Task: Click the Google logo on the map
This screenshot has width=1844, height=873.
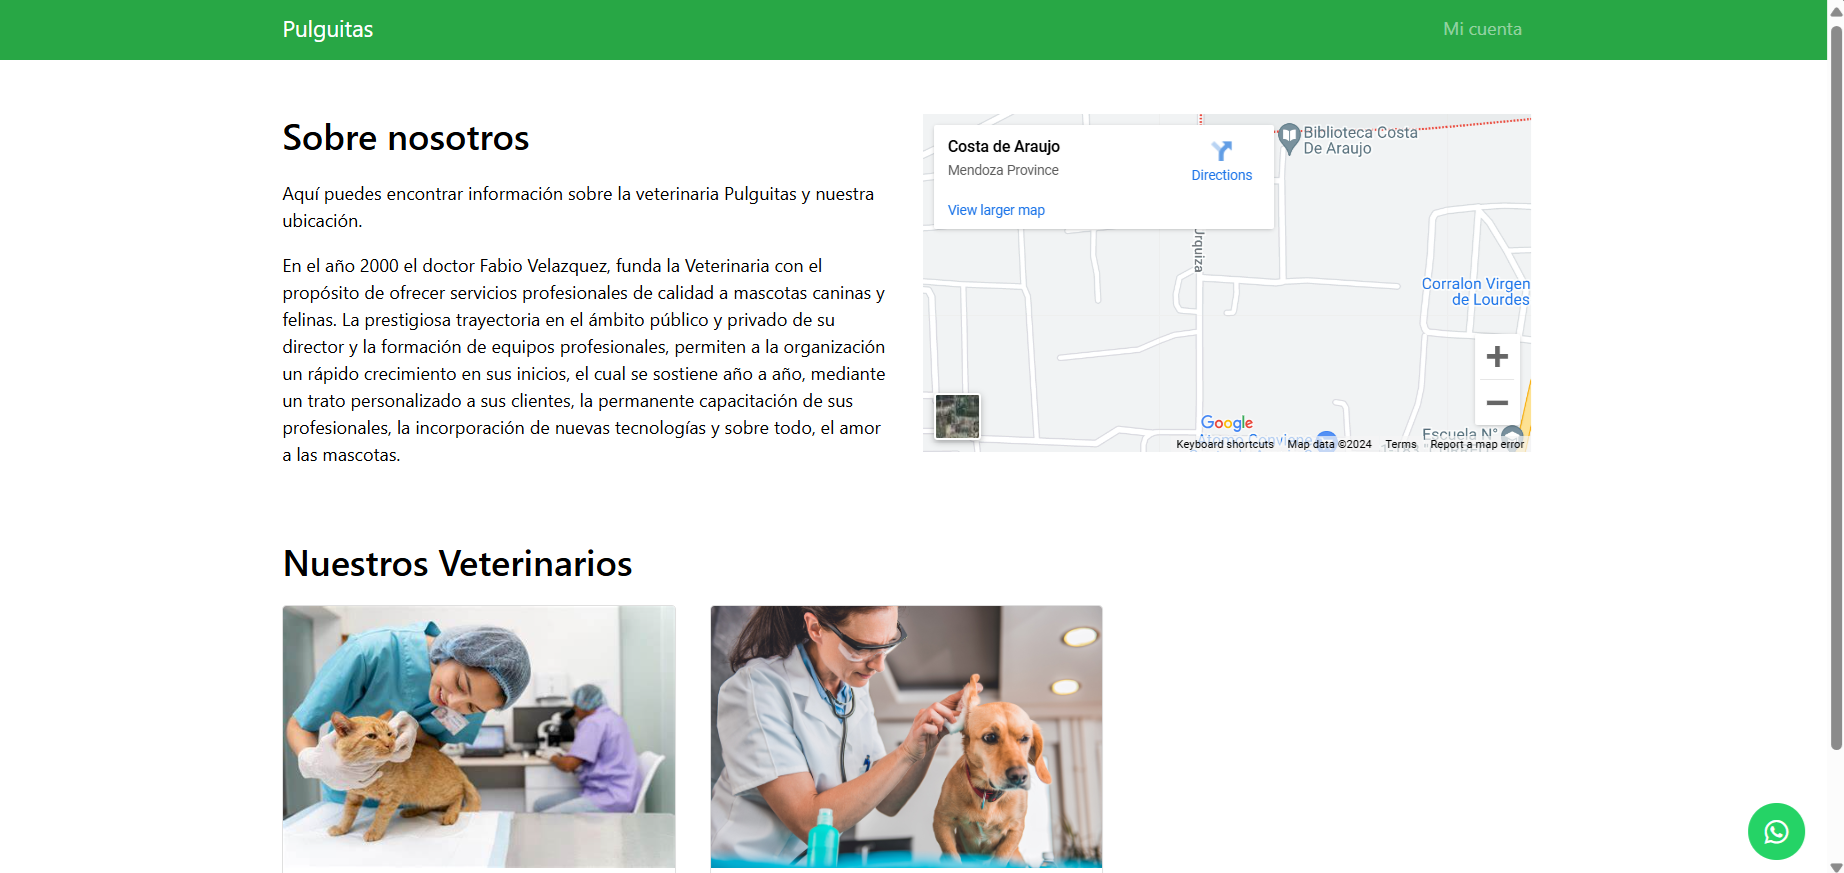Action: 1226,423
